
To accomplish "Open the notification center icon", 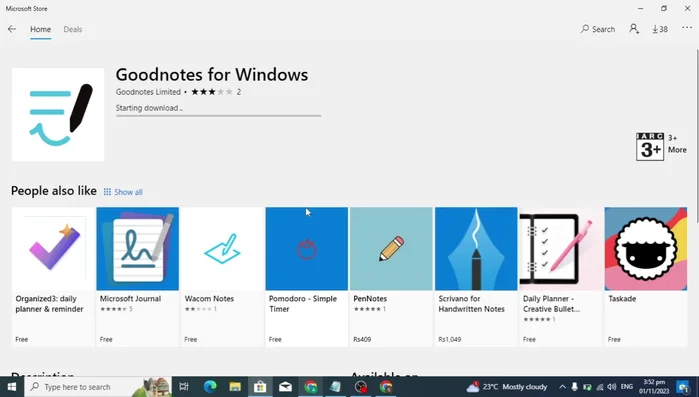I will click(683, 387).
